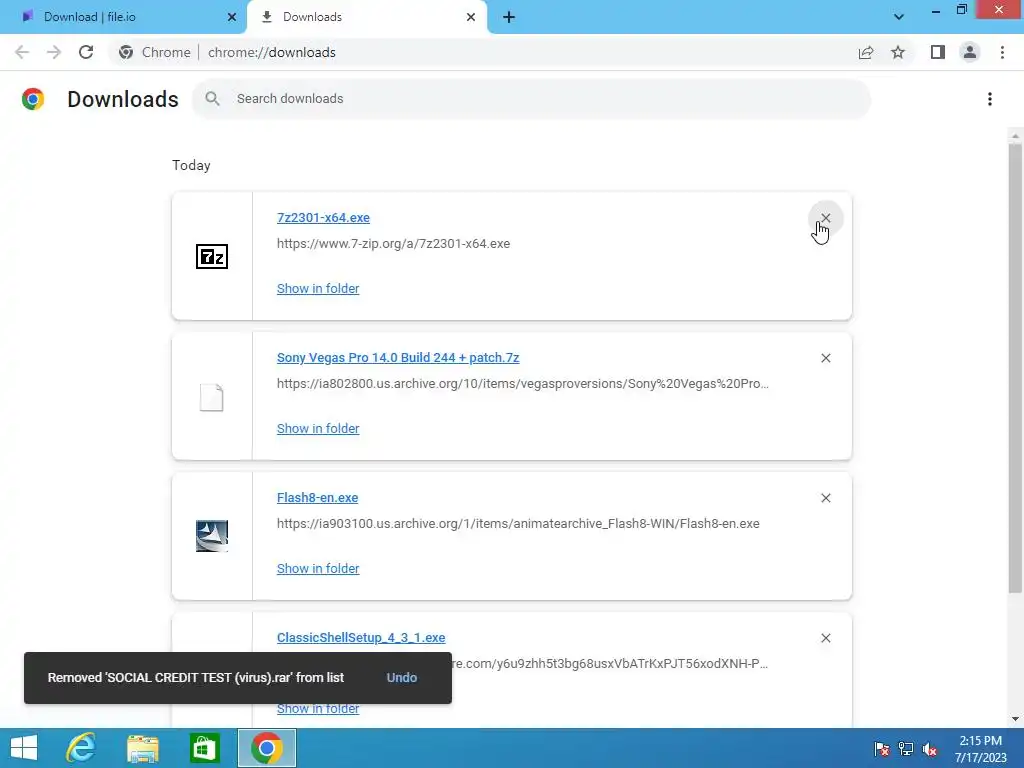Click the chrome://downloads address bar
Image resolution: width=1024 pixels, height=768 pixels.
272,52
